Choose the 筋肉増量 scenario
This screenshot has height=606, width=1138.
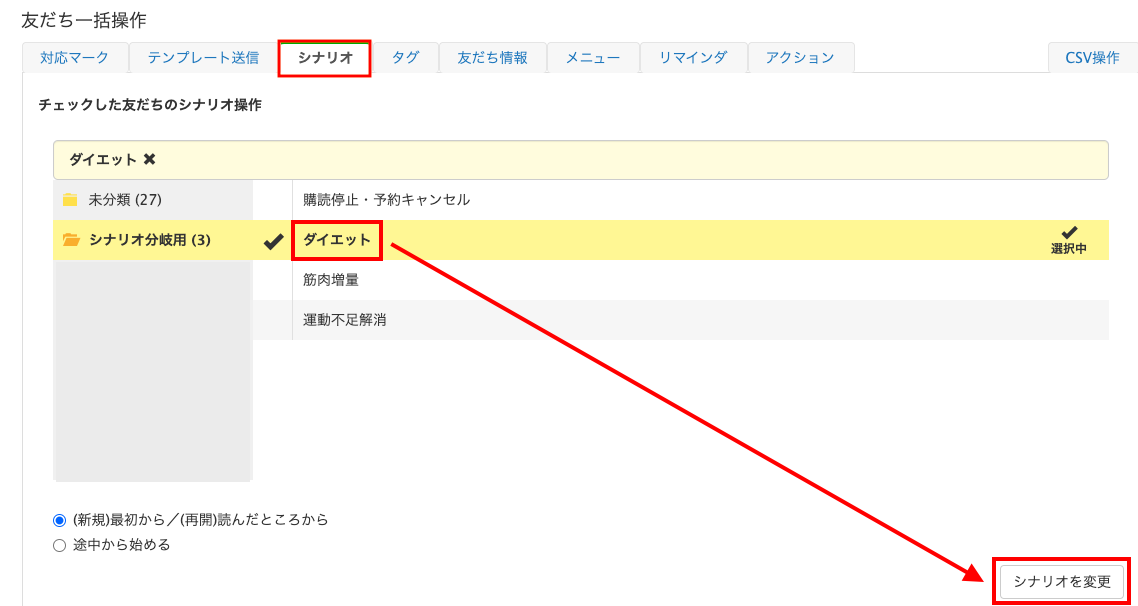tap(331, 280)
